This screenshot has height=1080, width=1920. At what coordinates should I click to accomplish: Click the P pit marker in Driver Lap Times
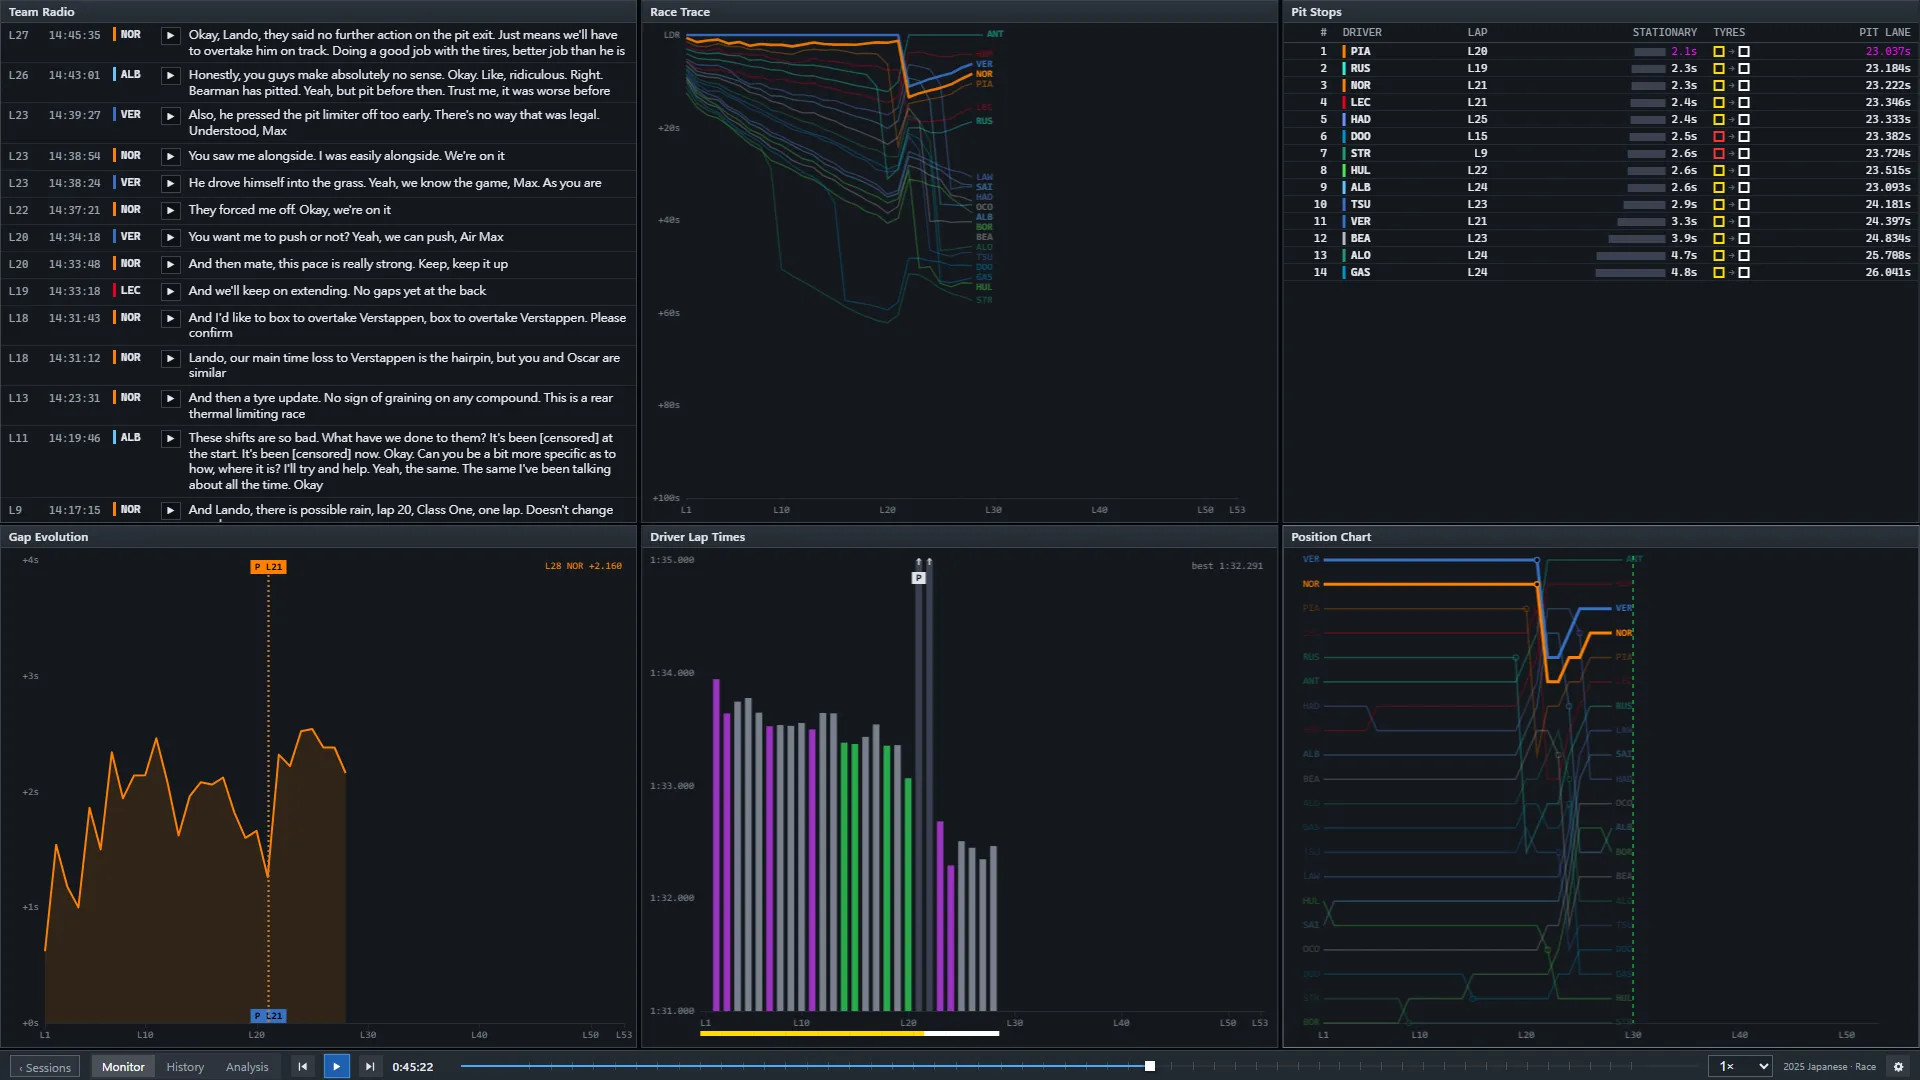pyautogui.click(x=919, y=578)
